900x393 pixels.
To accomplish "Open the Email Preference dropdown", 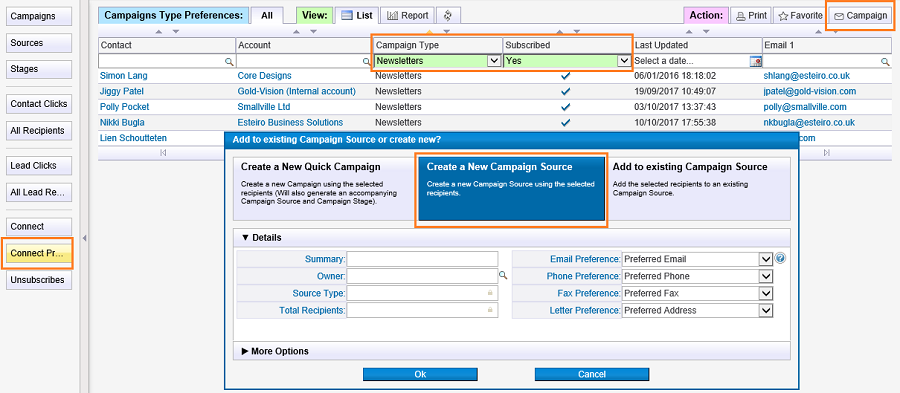I will 766,259.
